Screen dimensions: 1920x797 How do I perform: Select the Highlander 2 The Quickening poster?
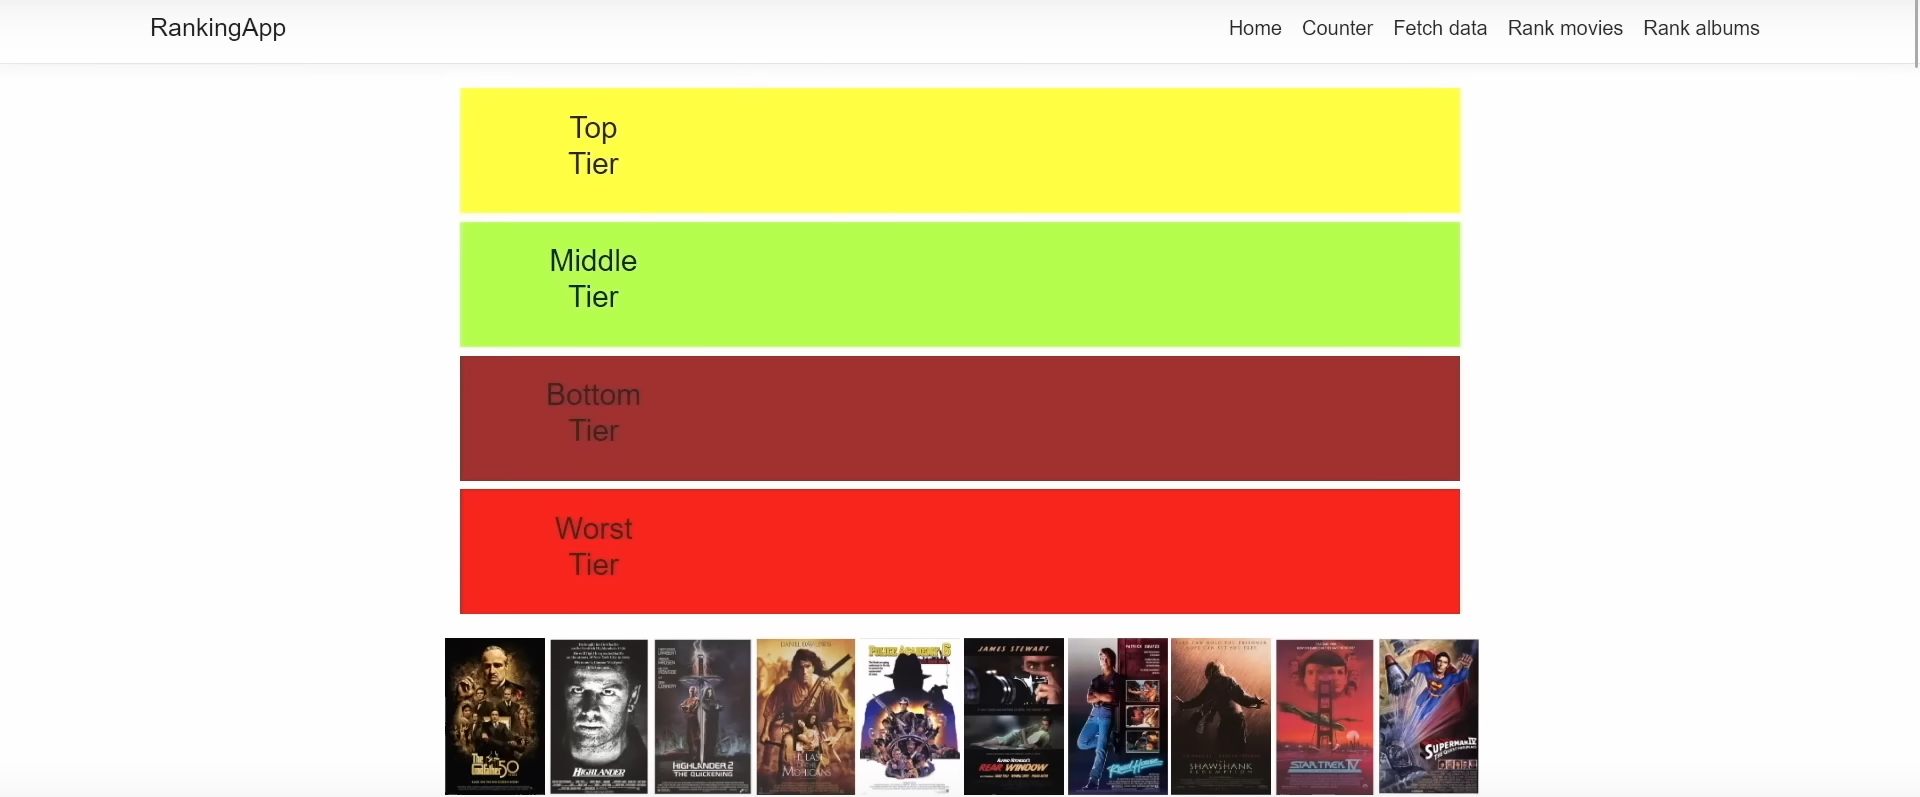tap(701, 716)
